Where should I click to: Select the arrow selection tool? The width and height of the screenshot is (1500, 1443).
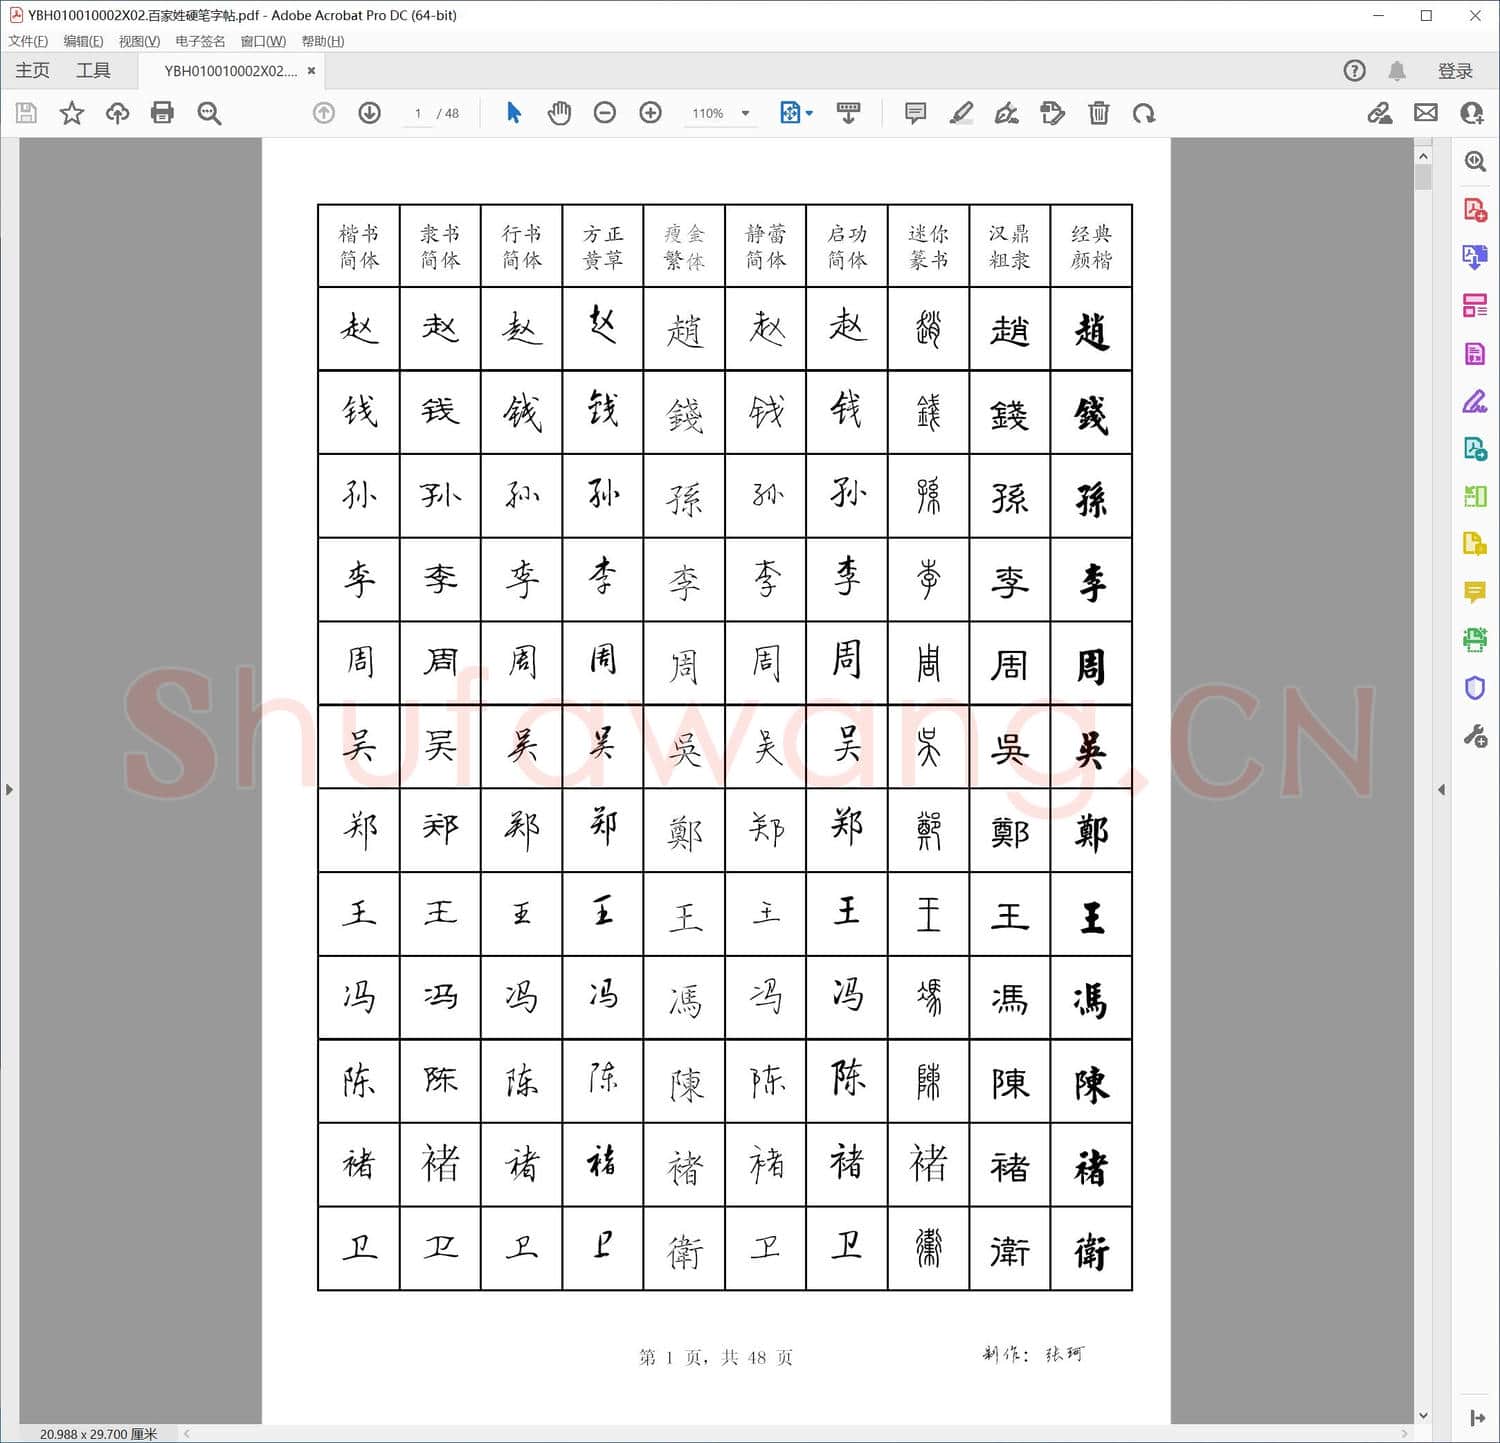pyautogui.click(x=514, y=113)
